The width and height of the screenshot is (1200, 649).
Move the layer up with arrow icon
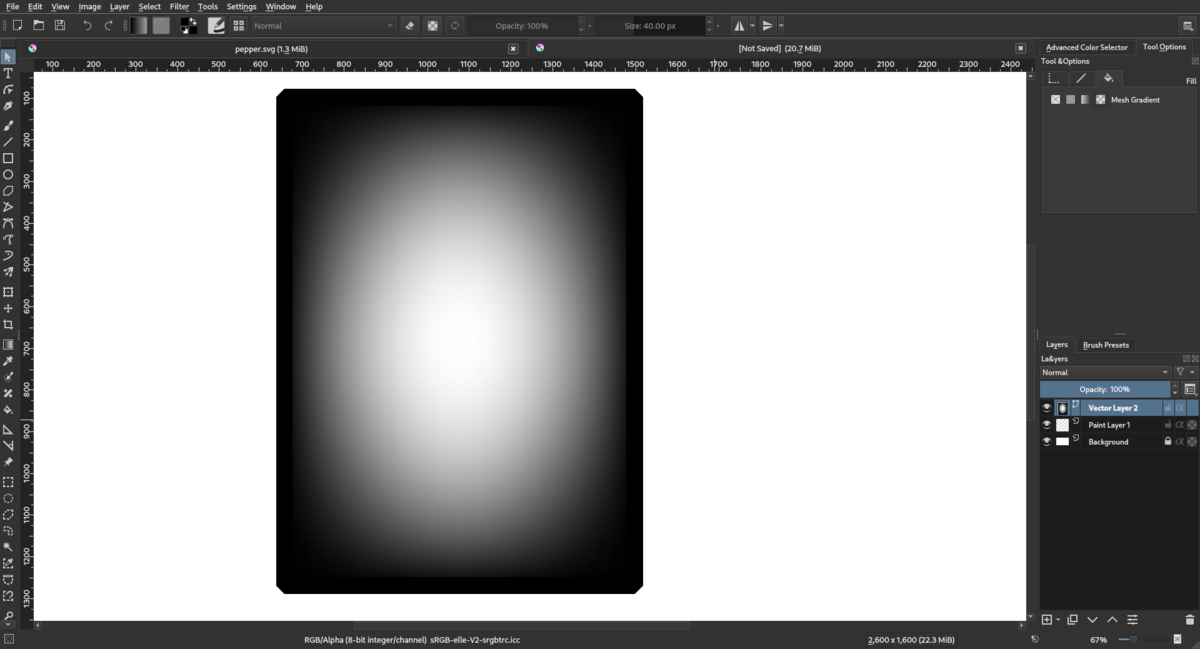1112,620
